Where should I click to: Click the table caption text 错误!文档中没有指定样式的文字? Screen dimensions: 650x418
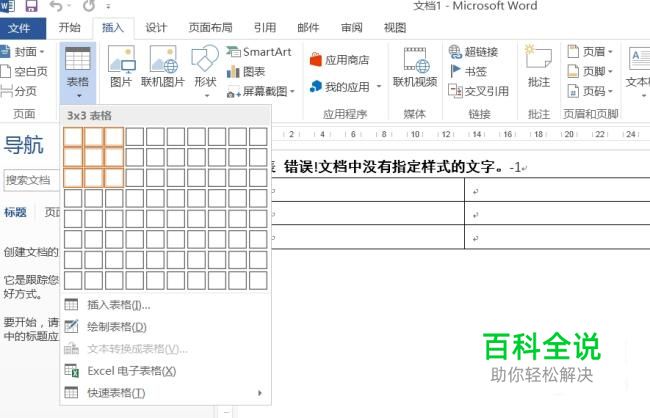click(394, 167)
